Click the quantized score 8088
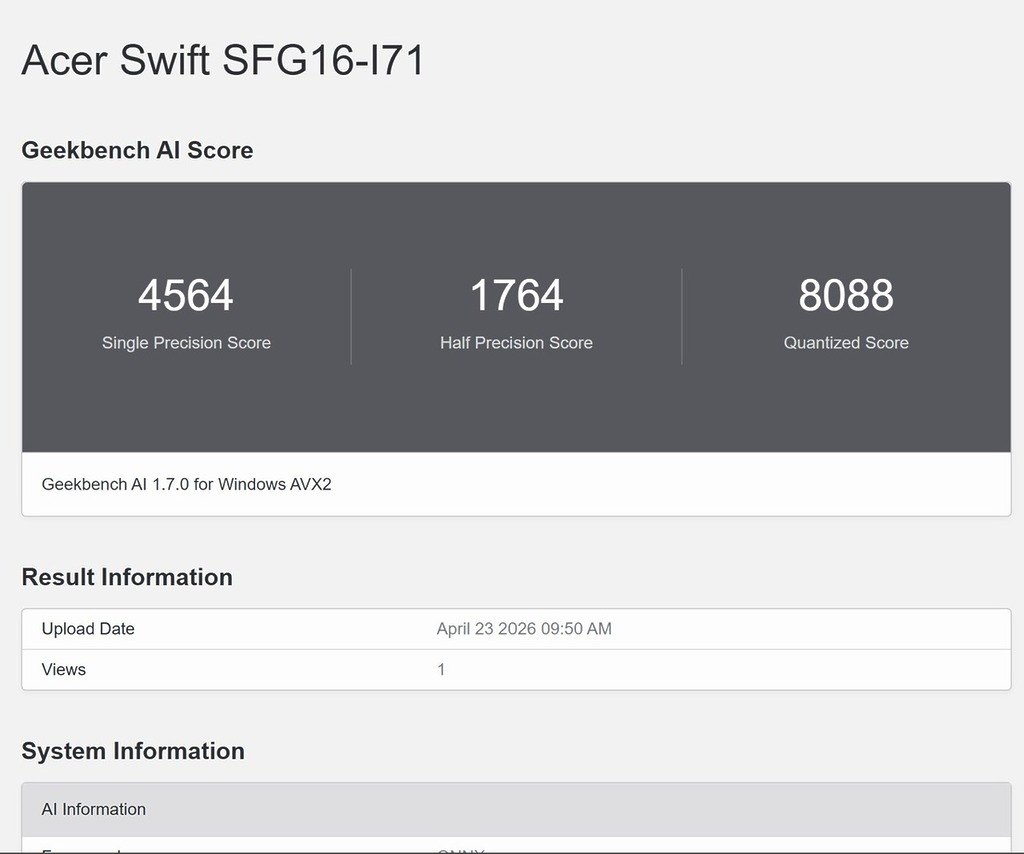Image resolution: width=1024 pixels, height=854 pixels. (846, 295)
